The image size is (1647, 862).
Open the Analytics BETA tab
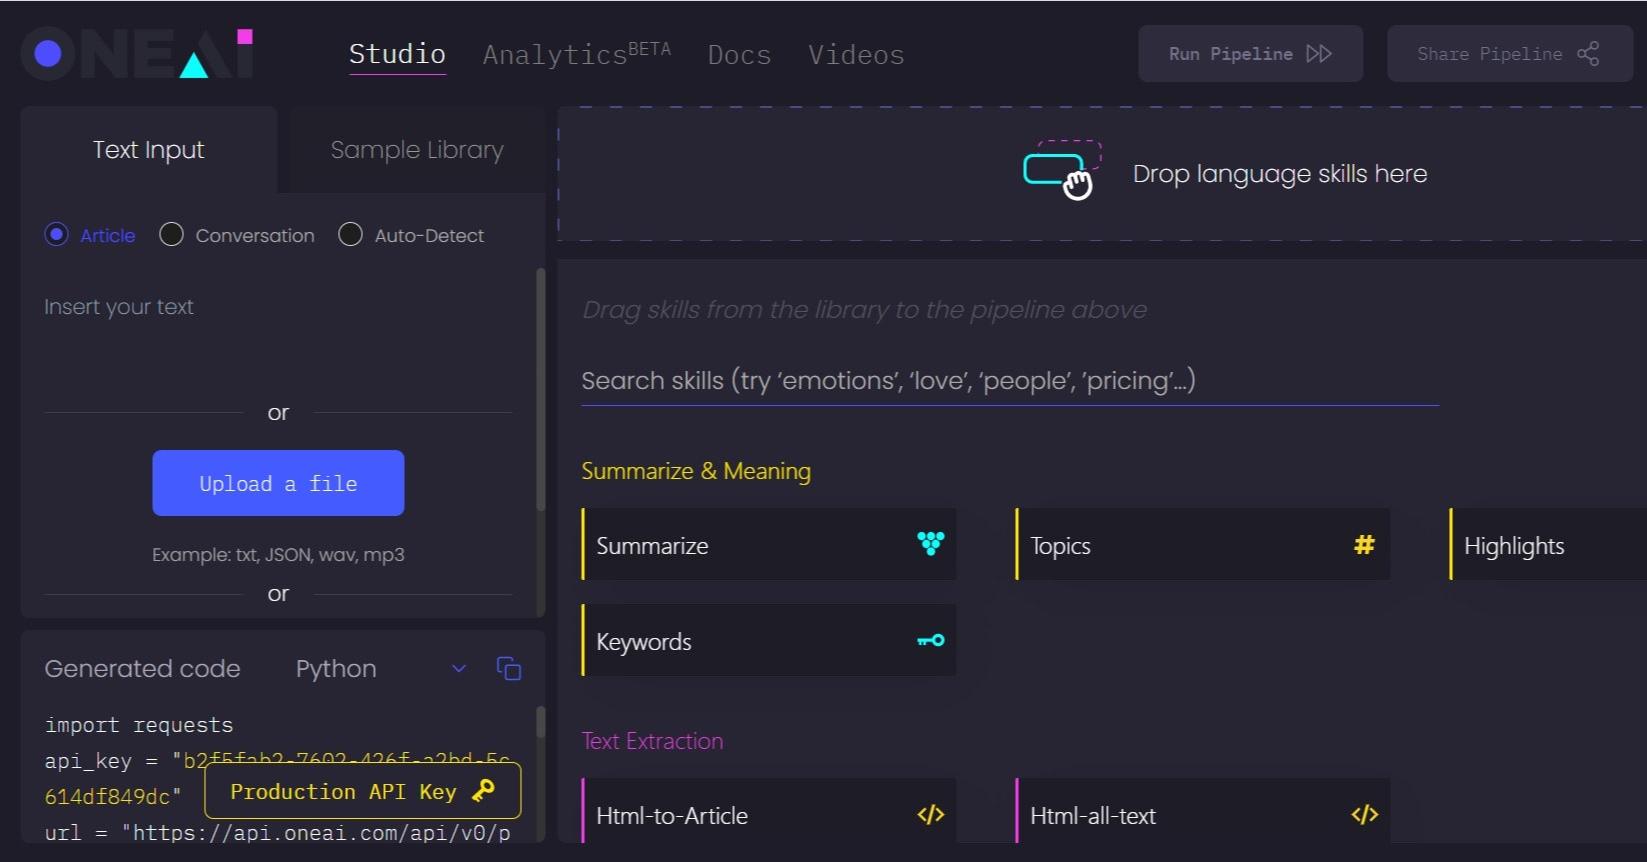[x=577, y=54]
